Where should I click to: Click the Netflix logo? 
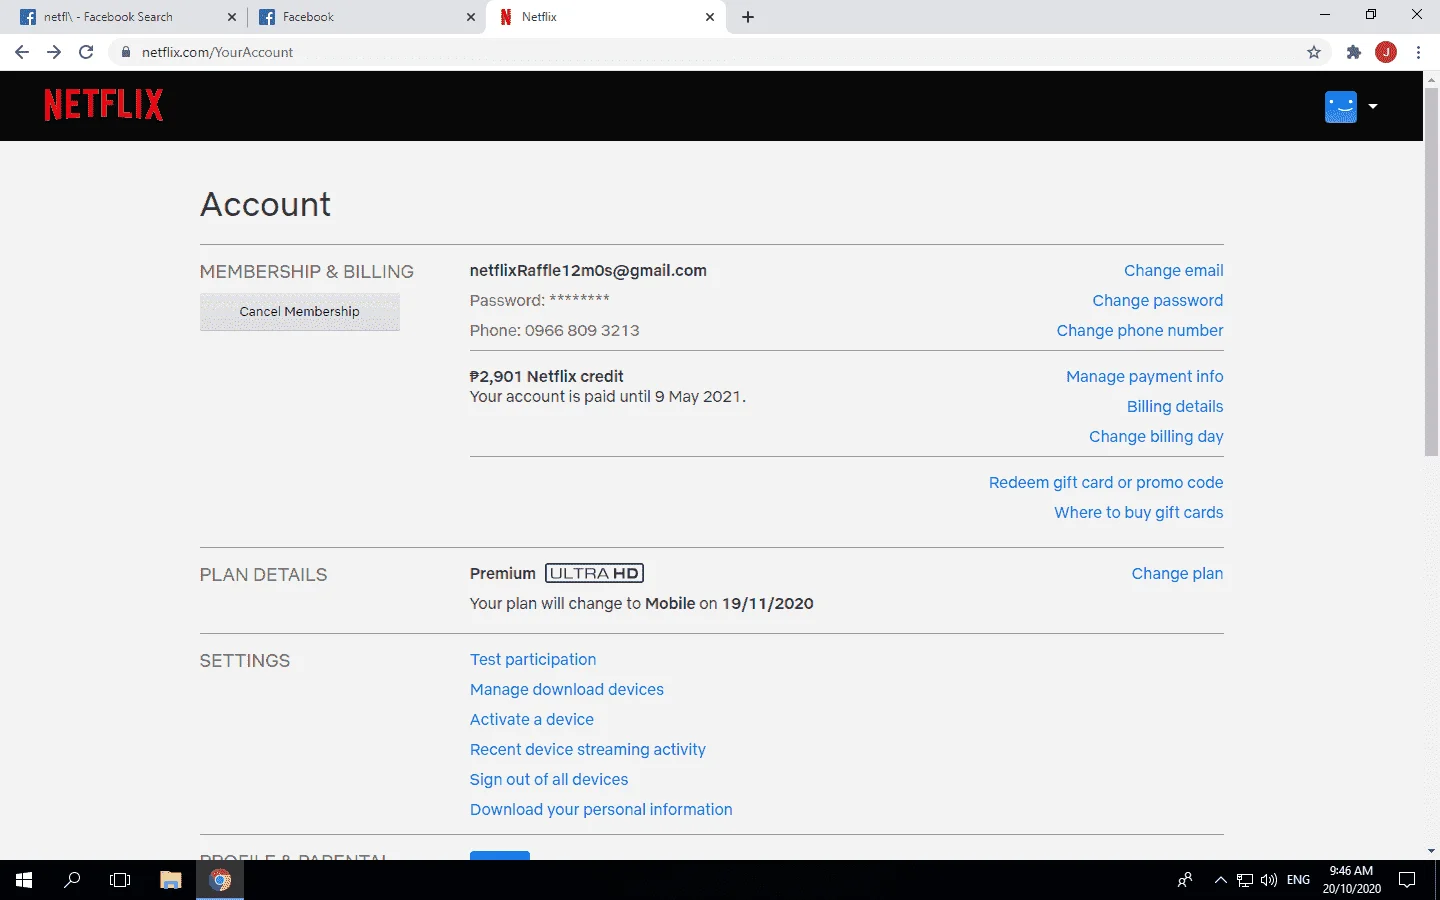pyautogui.click(x=103, y=105)
